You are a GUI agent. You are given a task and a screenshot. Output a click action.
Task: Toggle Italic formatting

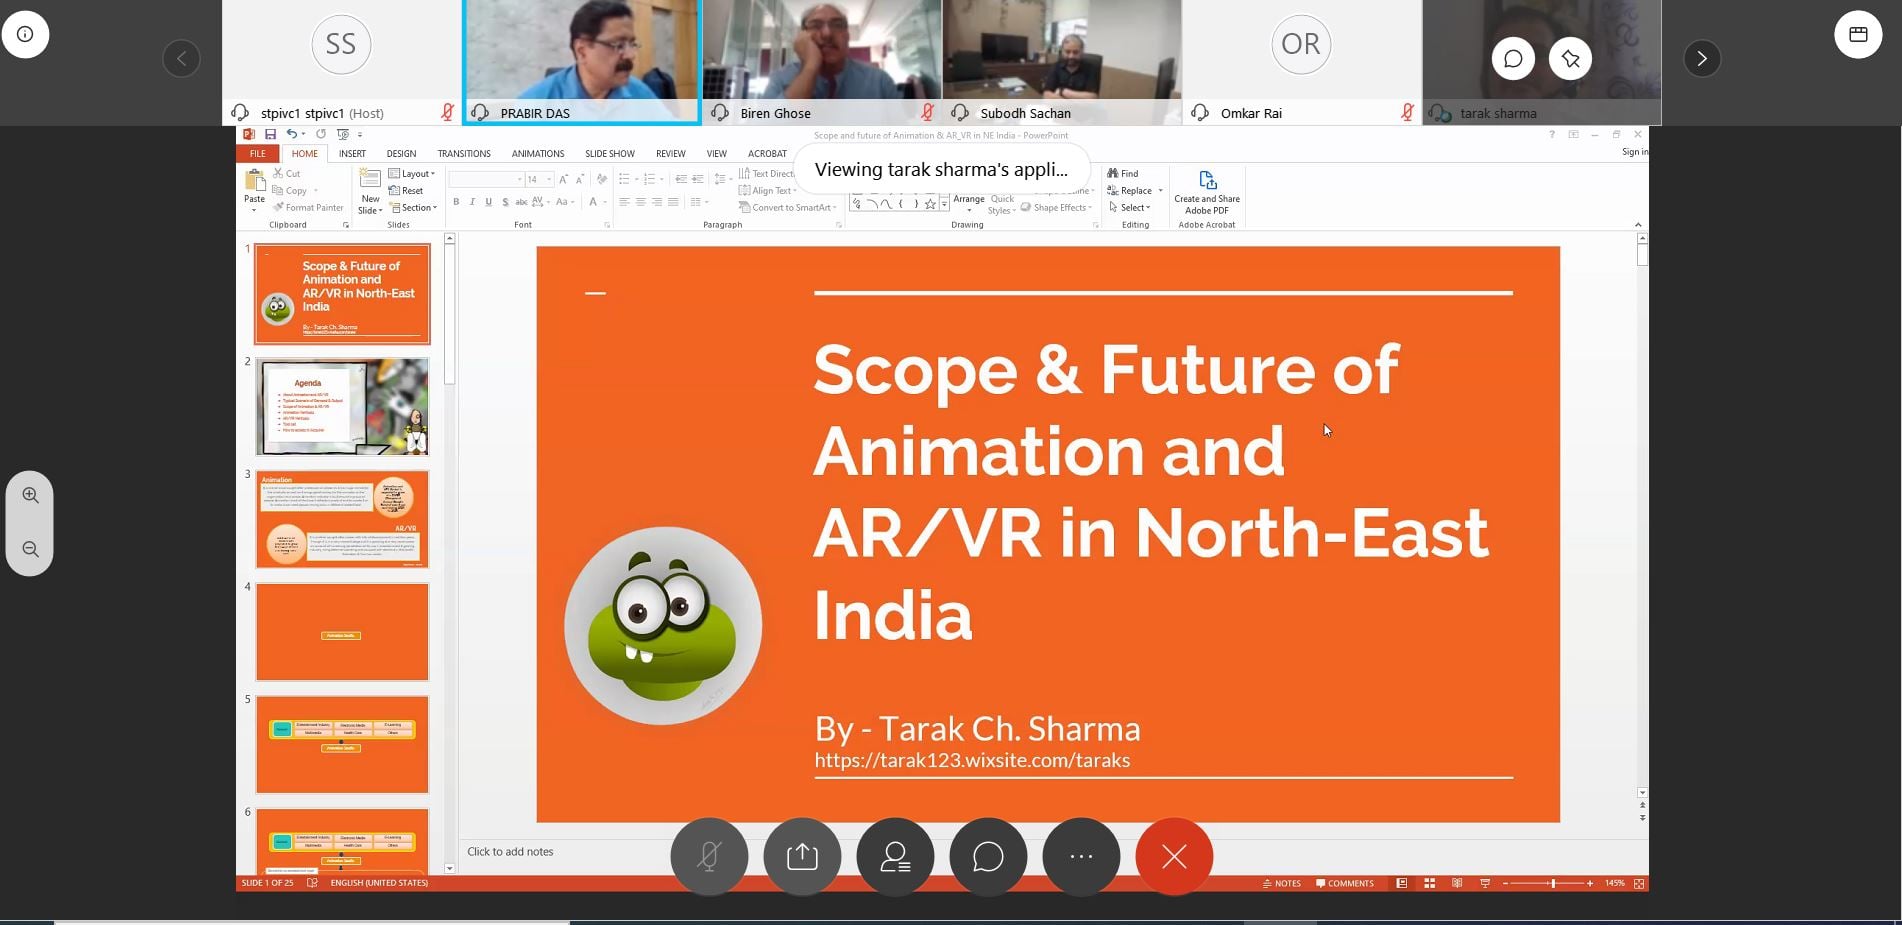click(x=472, y=202)
